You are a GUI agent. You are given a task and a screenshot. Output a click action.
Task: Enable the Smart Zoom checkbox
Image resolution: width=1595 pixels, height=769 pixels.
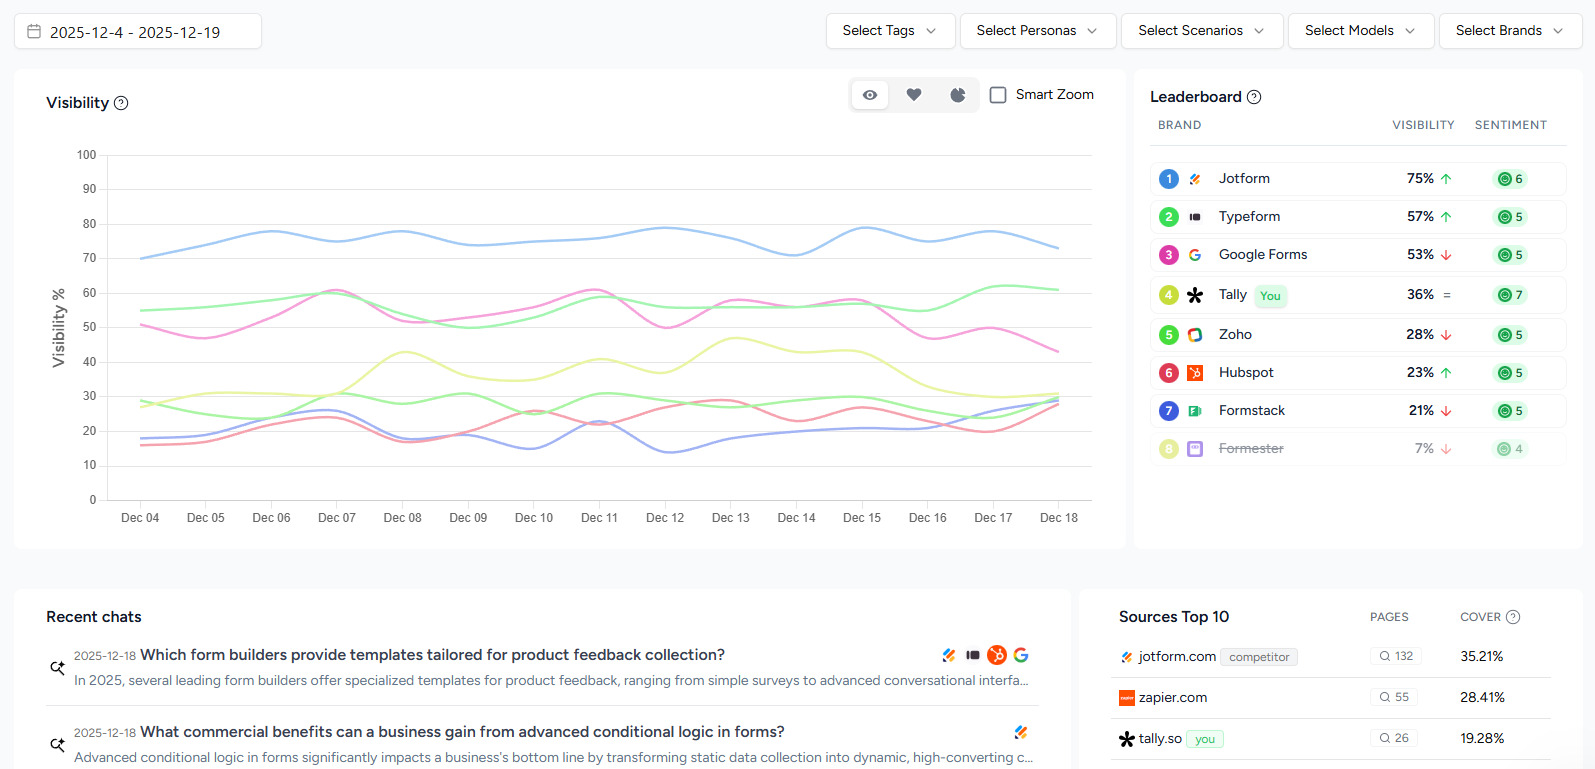[x=998, y=95]
